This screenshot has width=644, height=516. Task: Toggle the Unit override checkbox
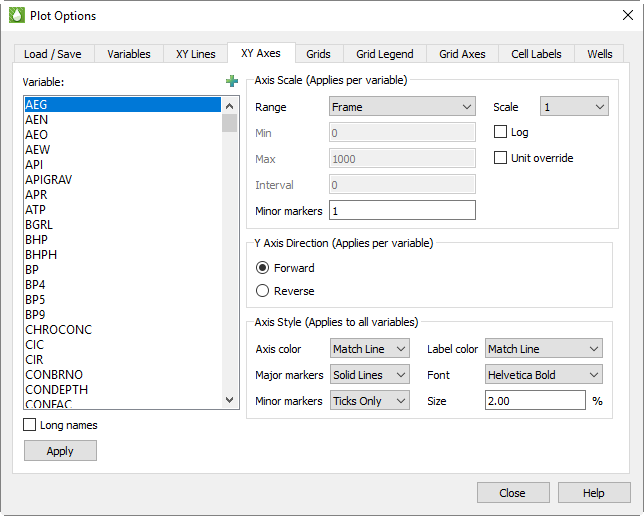[x=502, y=158]
